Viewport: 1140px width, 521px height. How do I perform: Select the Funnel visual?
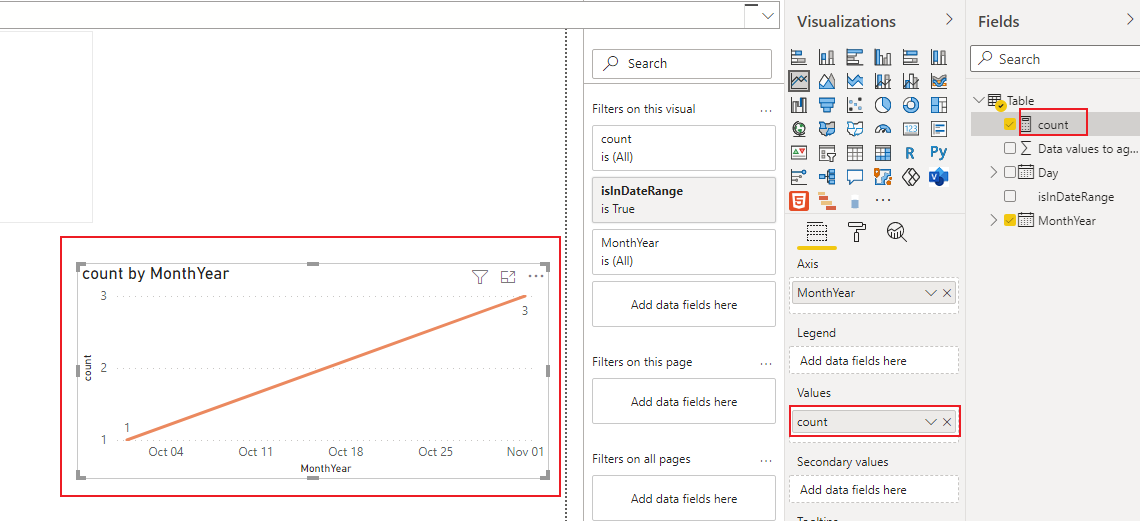[827, 105]
